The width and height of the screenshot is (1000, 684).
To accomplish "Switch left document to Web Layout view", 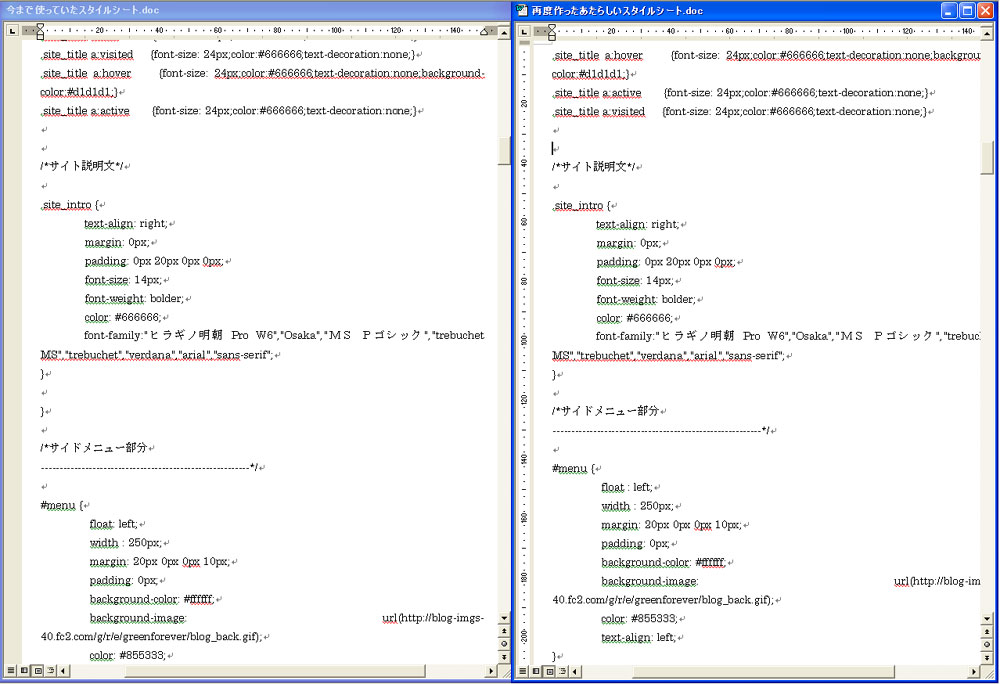I will pos(24,670).
